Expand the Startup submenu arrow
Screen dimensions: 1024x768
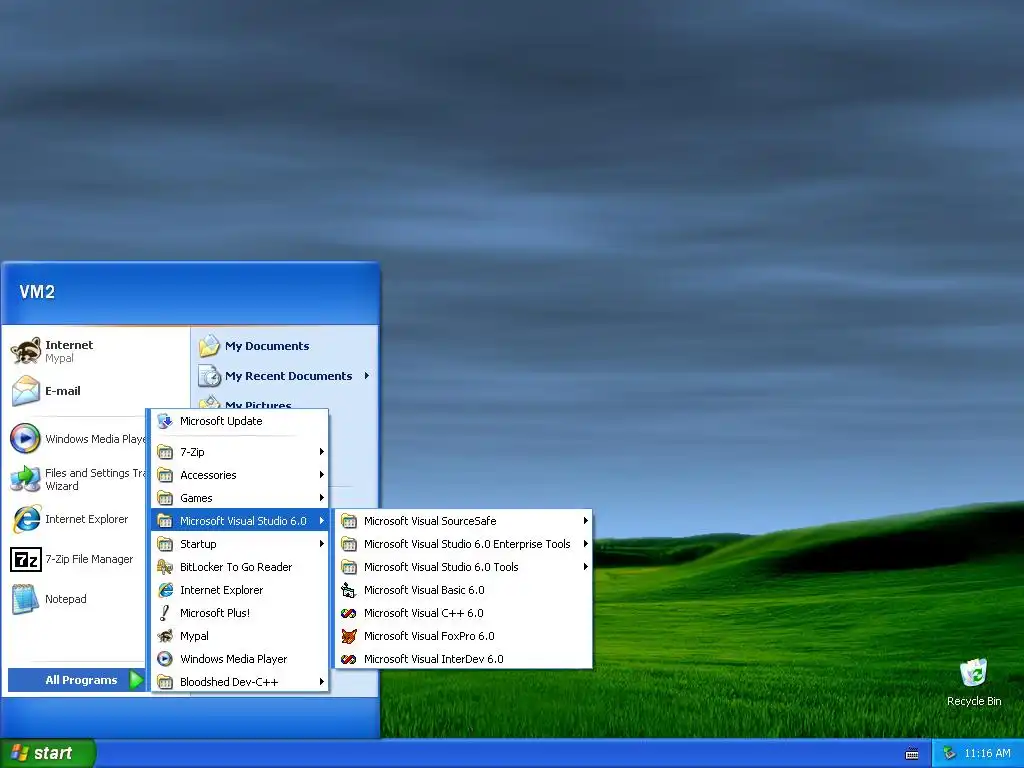tap(321, 544)
